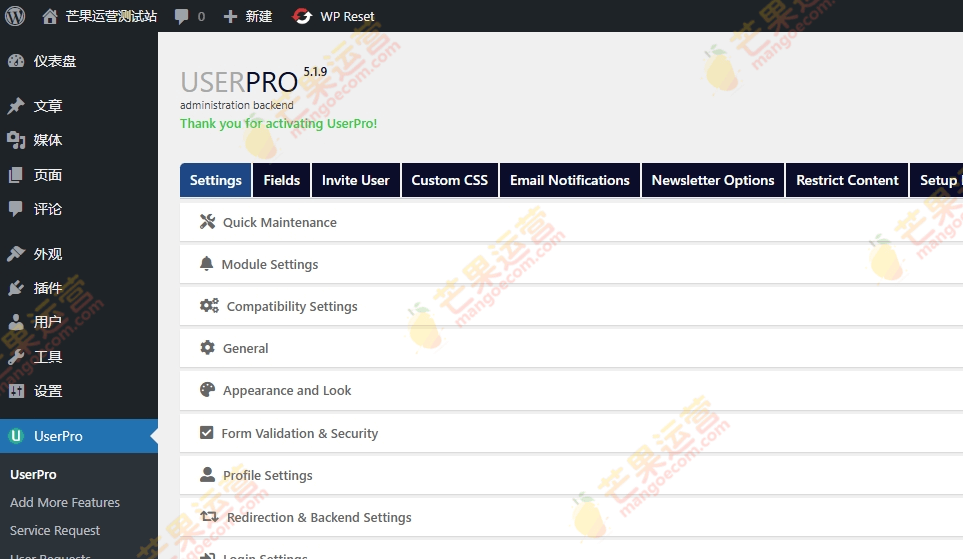The height and width of the screenshot is (559, 963).
Task: Click the user icon of Profile Settings
Action: pyautogui.click(x=208, y=474)
